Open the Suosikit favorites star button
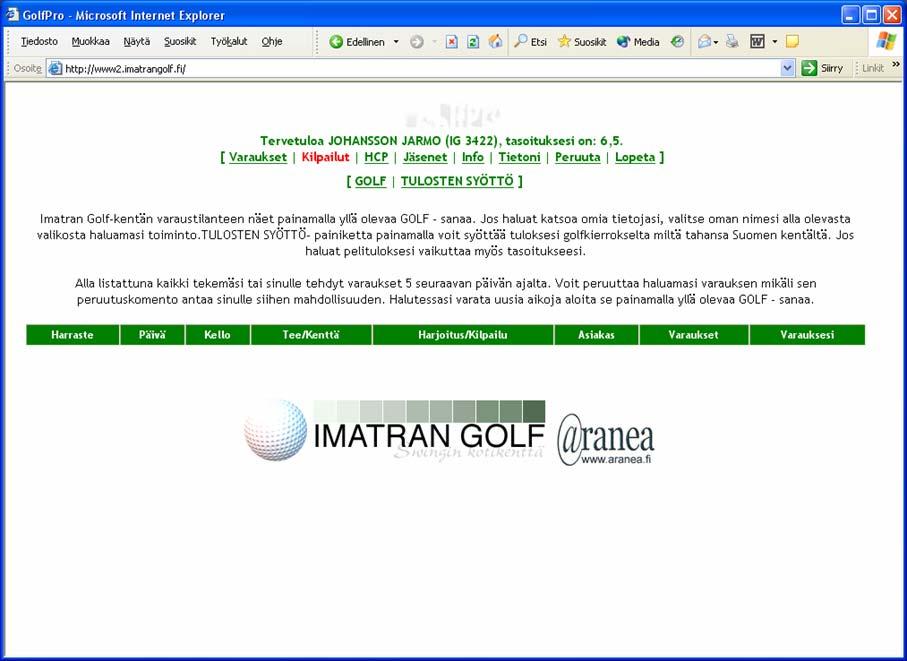 pos(582,42)
